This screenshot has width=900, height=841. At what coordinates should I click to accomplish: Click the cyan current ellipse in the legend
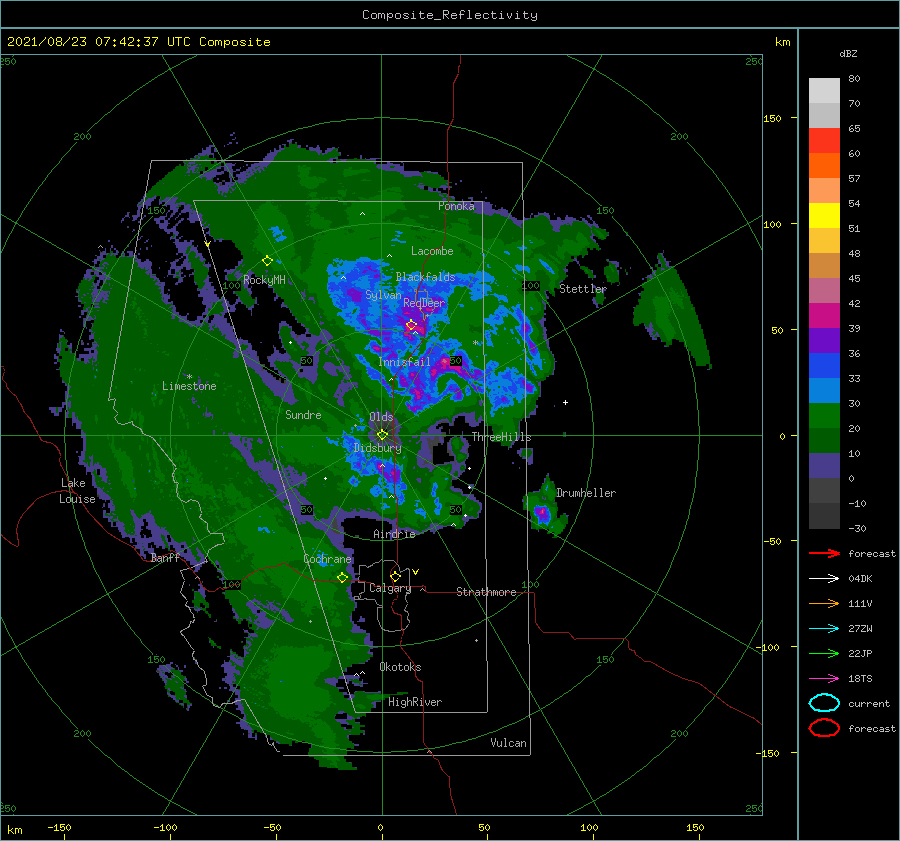point(824,703)
